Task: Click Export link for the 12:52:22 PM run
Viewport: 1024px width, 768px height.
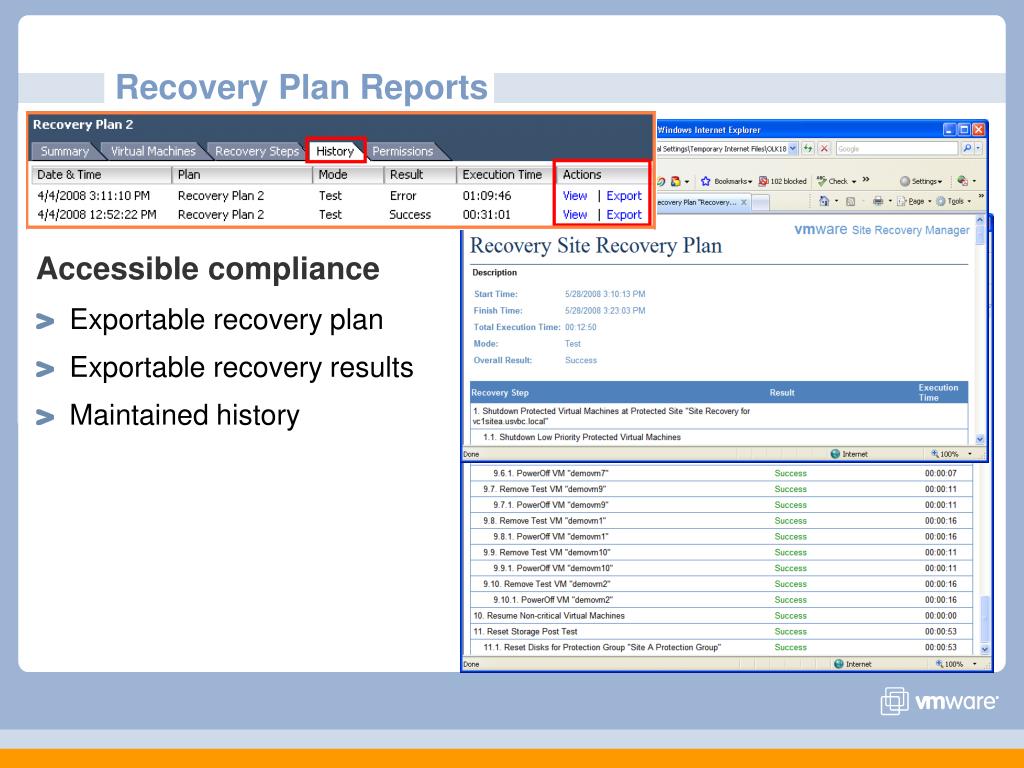Action: click(x=624, y=214)
